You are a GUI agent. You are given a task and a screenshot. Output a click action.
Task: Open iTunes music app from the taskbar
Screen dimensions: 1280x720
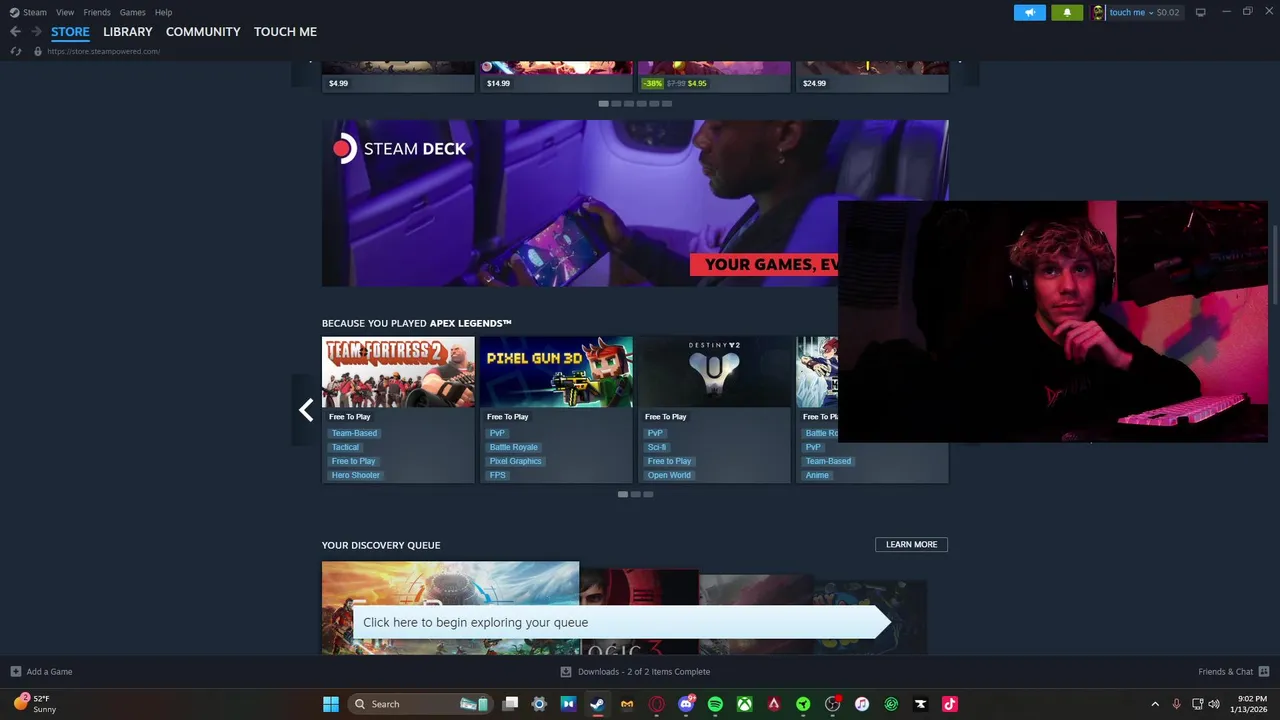coord(862,704)
